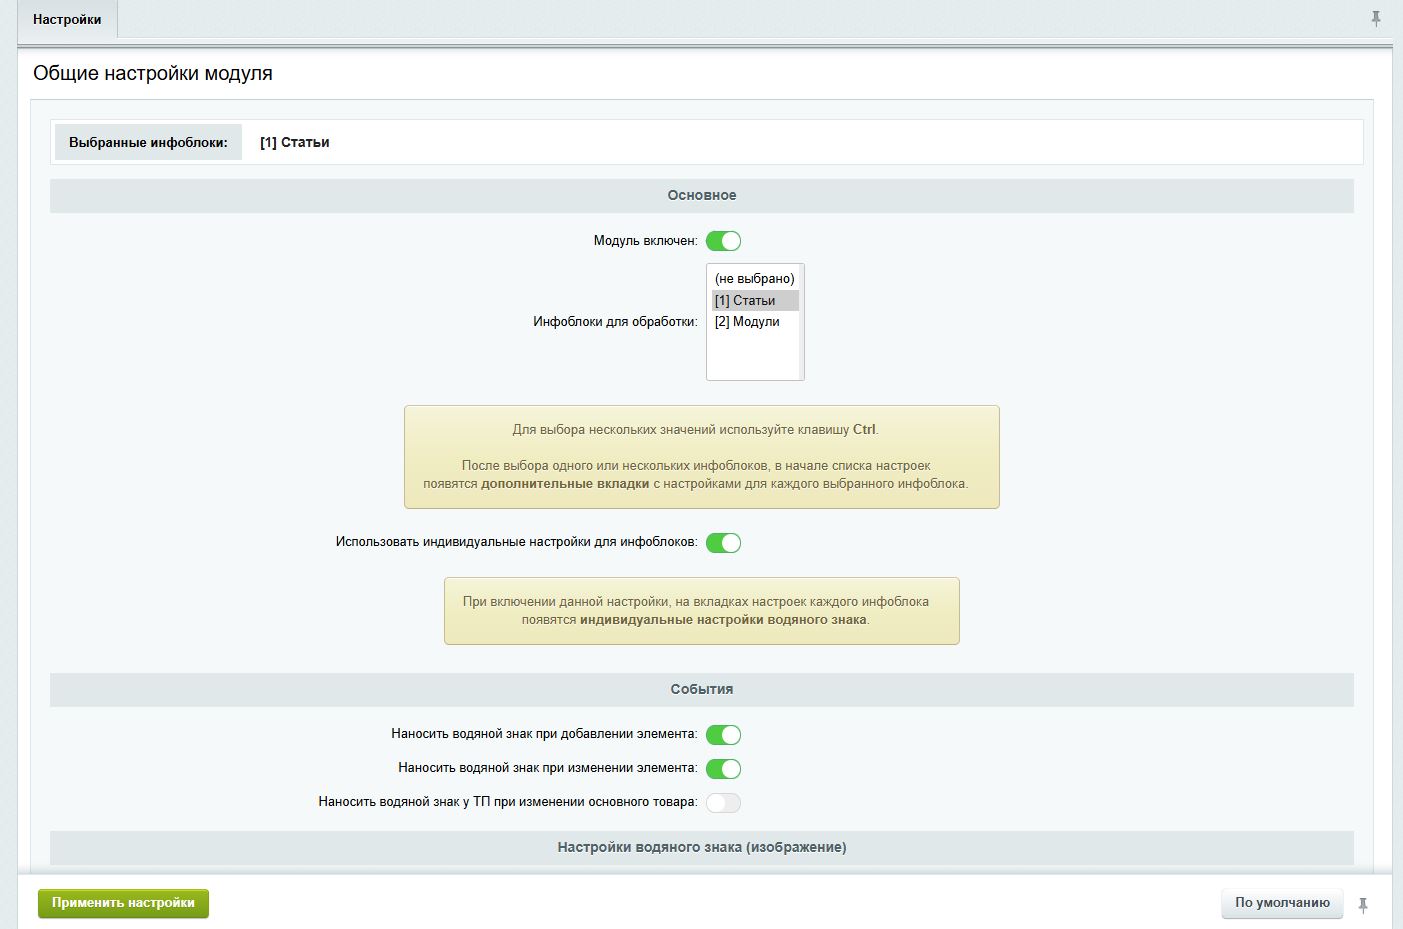Reset settings with По умолчанию button
This screenshot has width=1403, height=929.
(x=1282, y=903)
